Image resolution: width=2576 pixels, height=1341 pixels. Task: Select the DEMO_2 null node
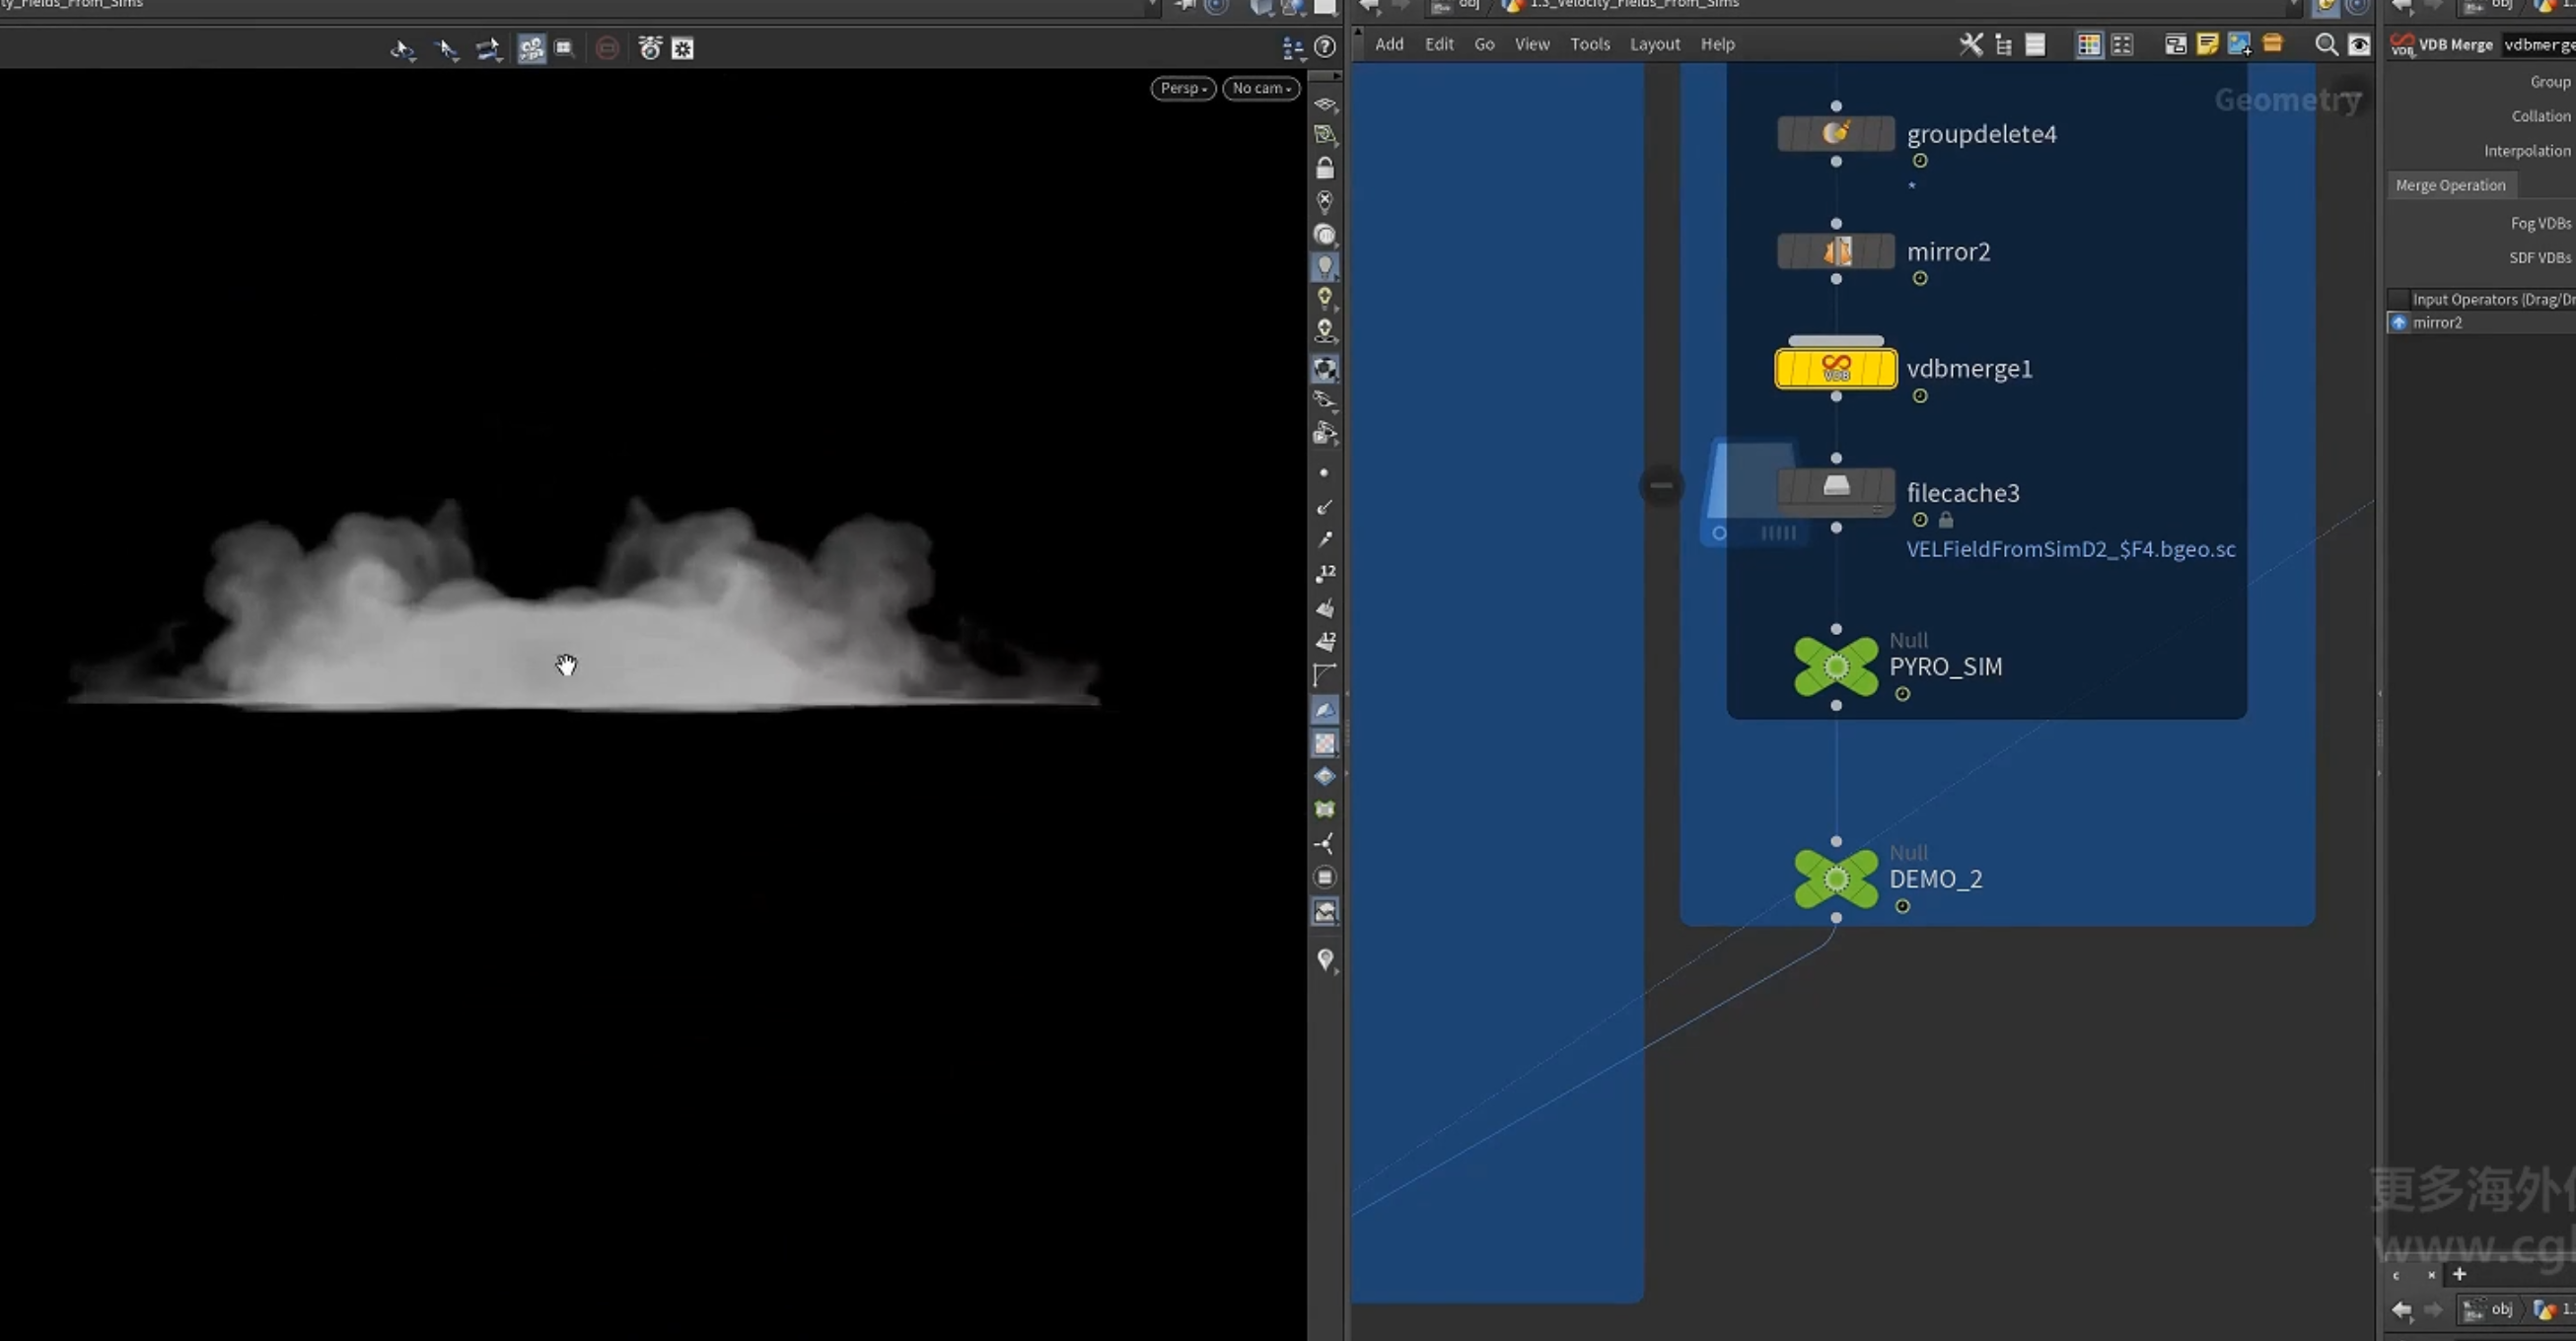[x=1836, y=878]
